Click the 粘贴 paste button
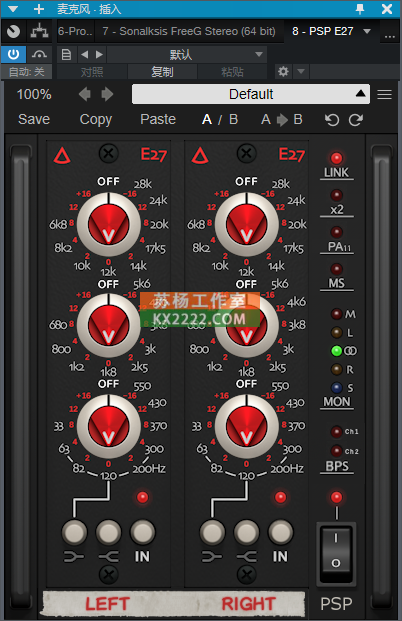 232,72
